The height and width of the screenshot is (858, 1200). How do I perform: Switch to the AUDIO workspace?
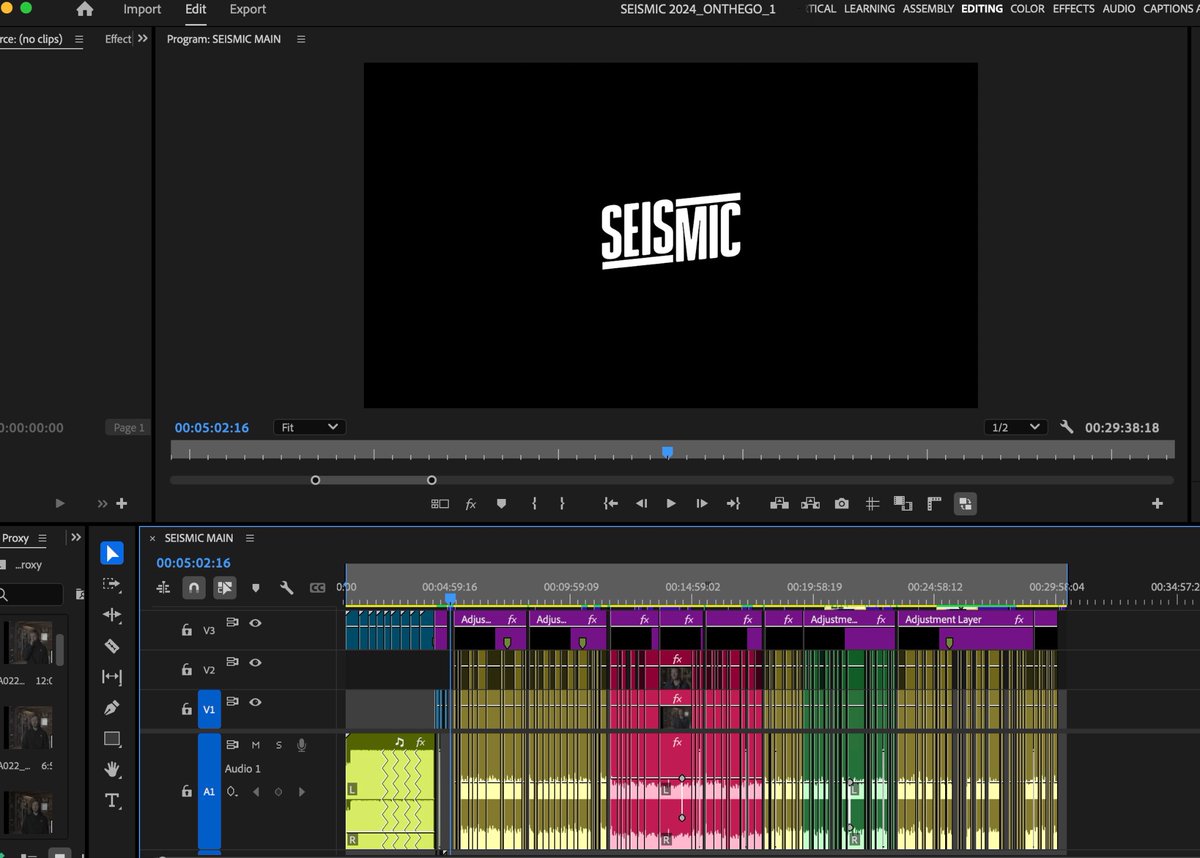pyautogui.click(x=1119, y=9)
